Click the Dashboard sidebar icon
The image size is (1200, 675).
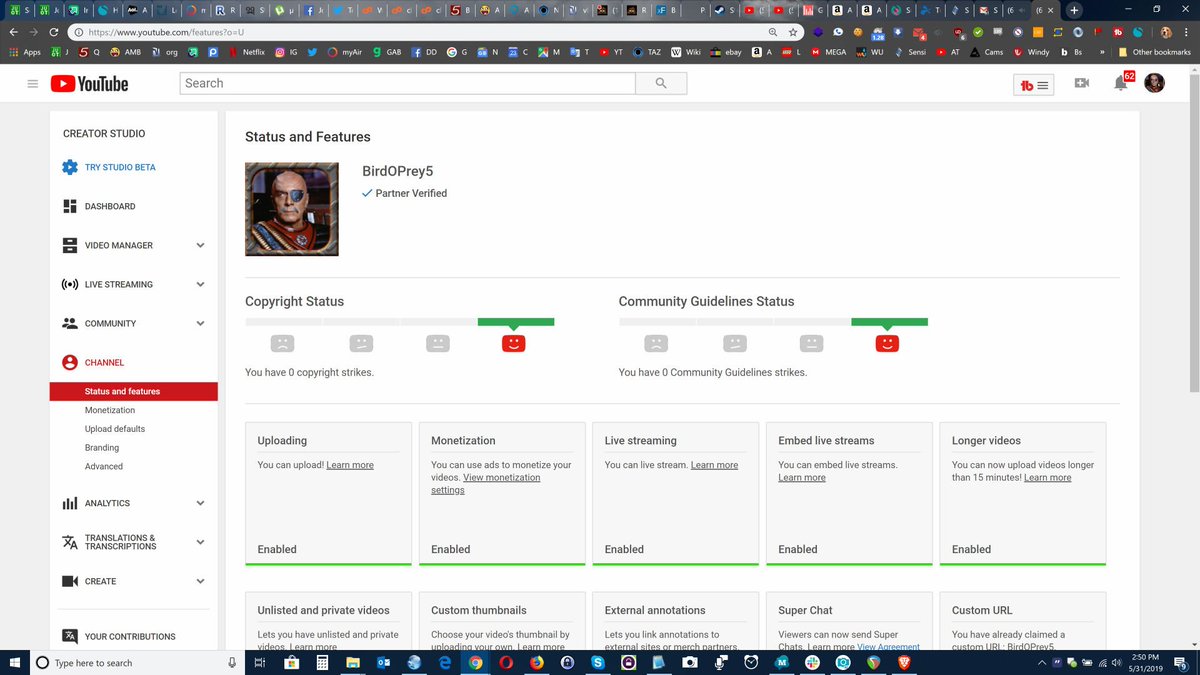pyautogui.click(x=69, y=206)
